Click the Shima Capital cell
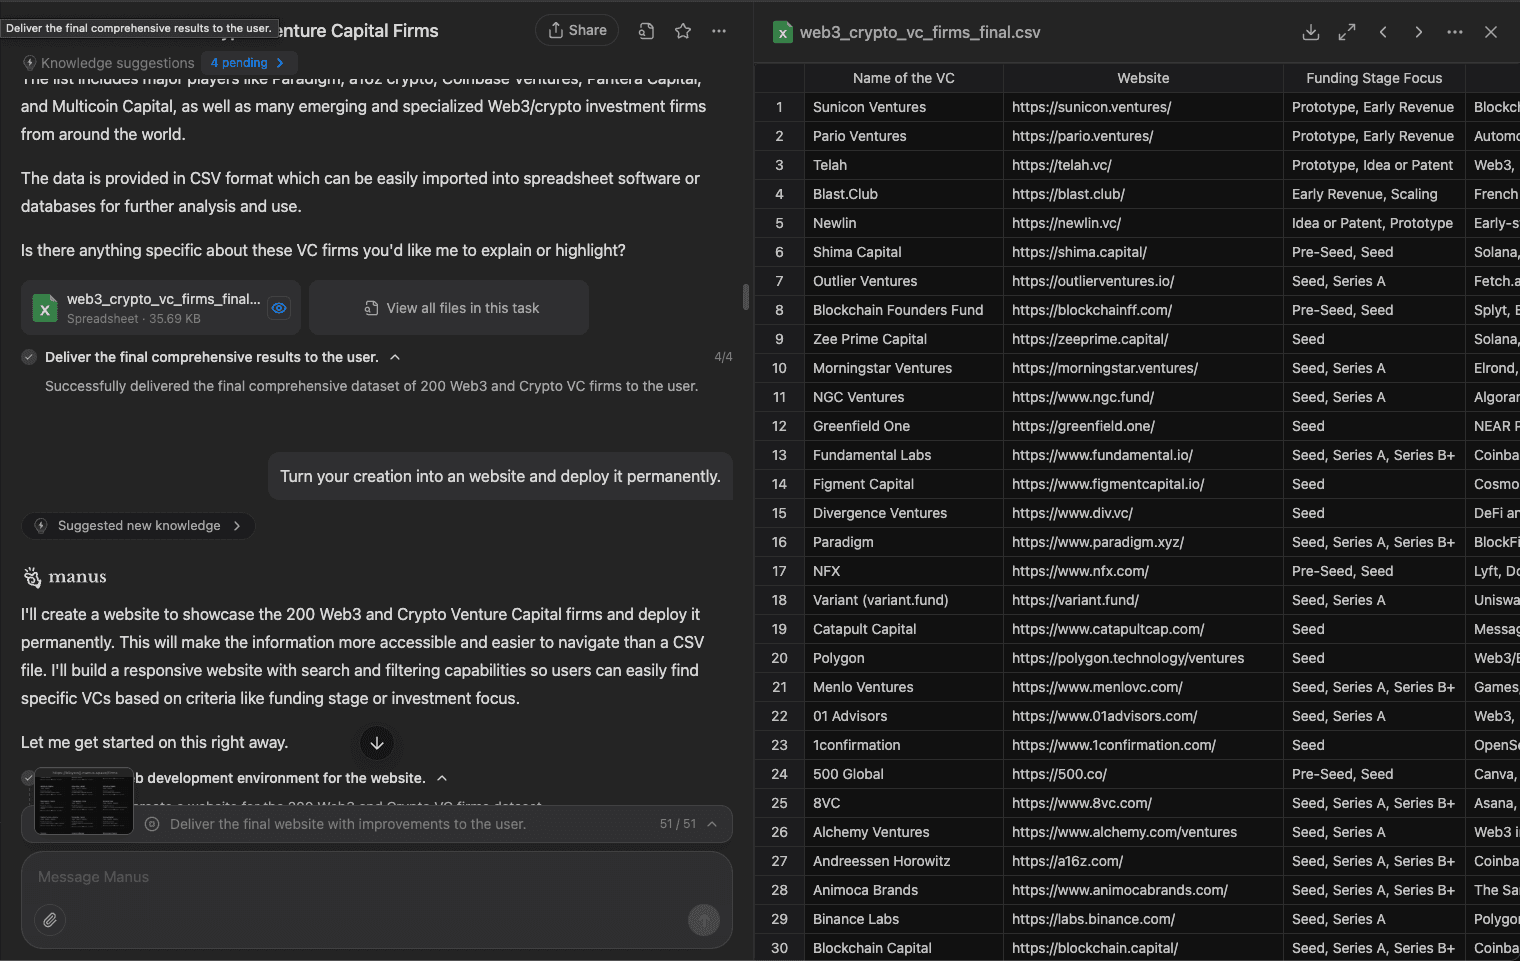This screenshot has width=1520, height=961. (x=903, y=252)
